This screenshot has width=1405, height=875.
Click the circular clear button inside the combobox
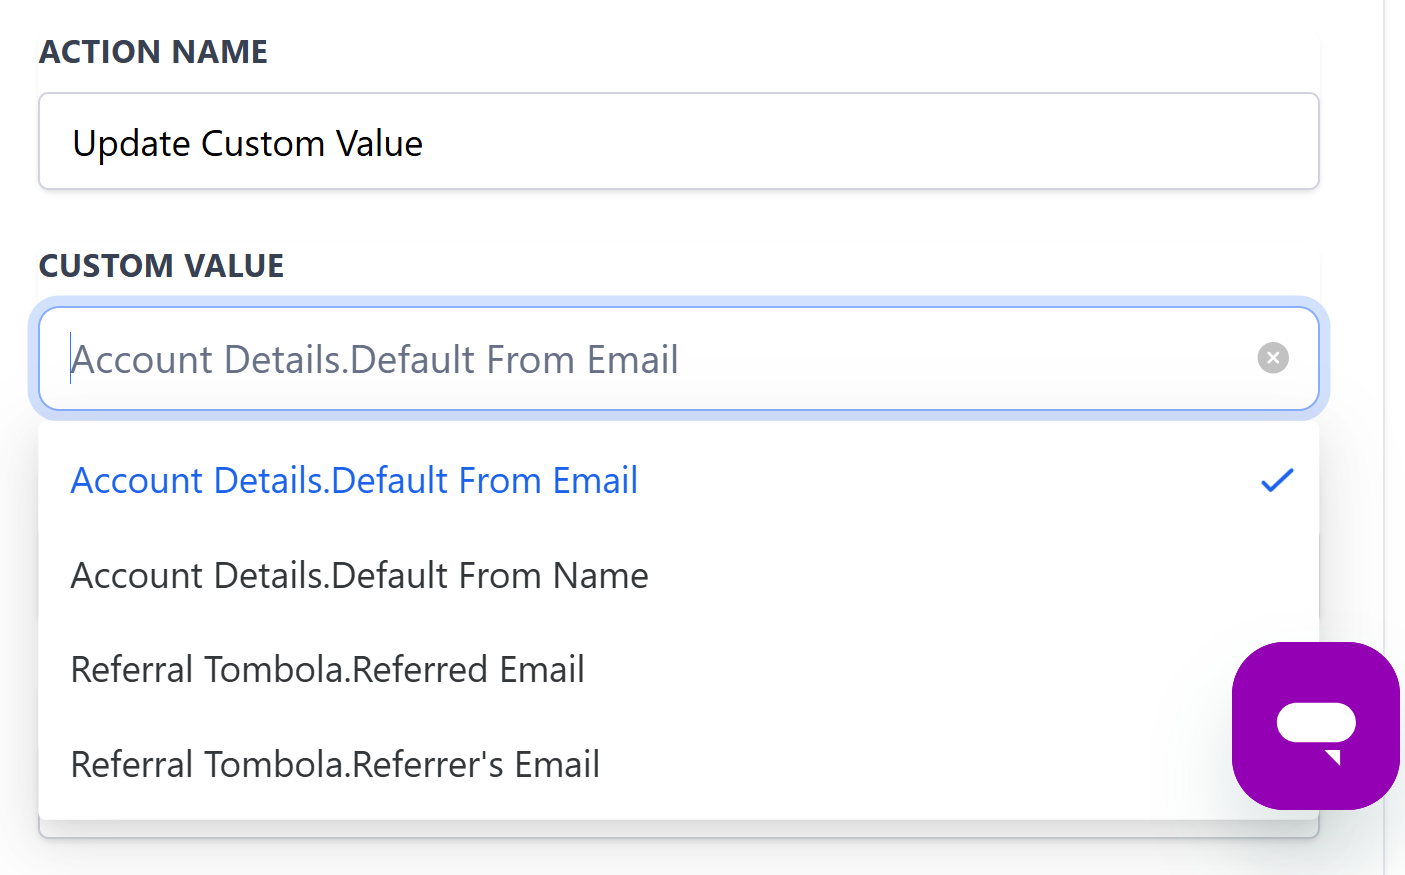[1272, 358]
